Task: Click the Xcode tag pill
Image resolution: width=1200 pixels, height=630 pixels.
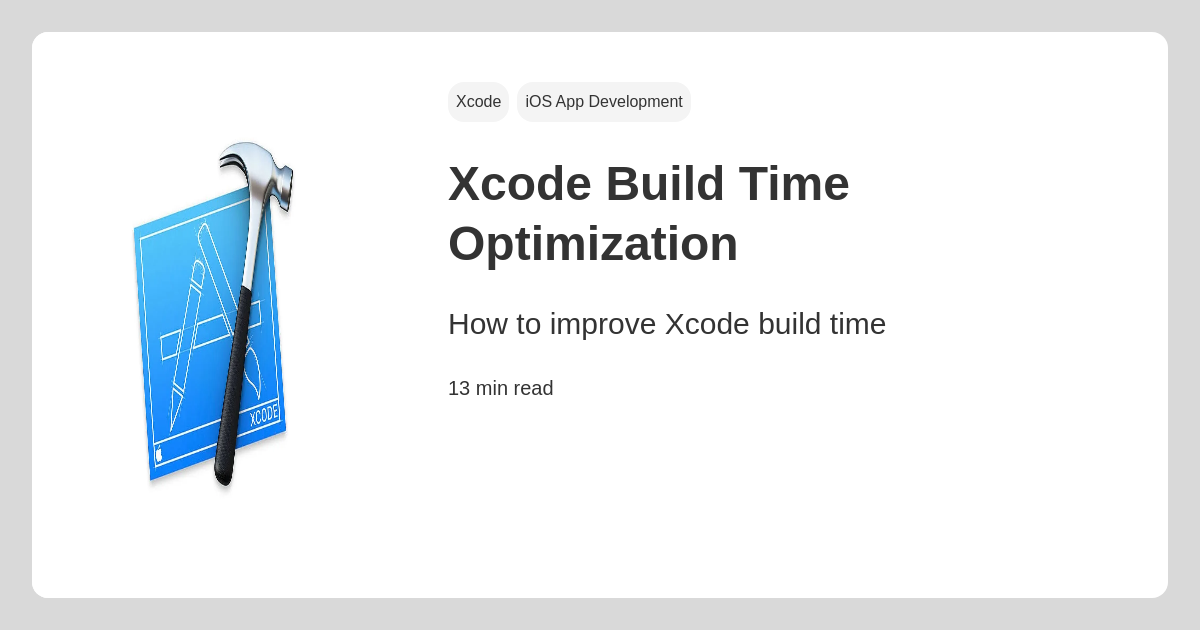Action: tap(478, 102)
